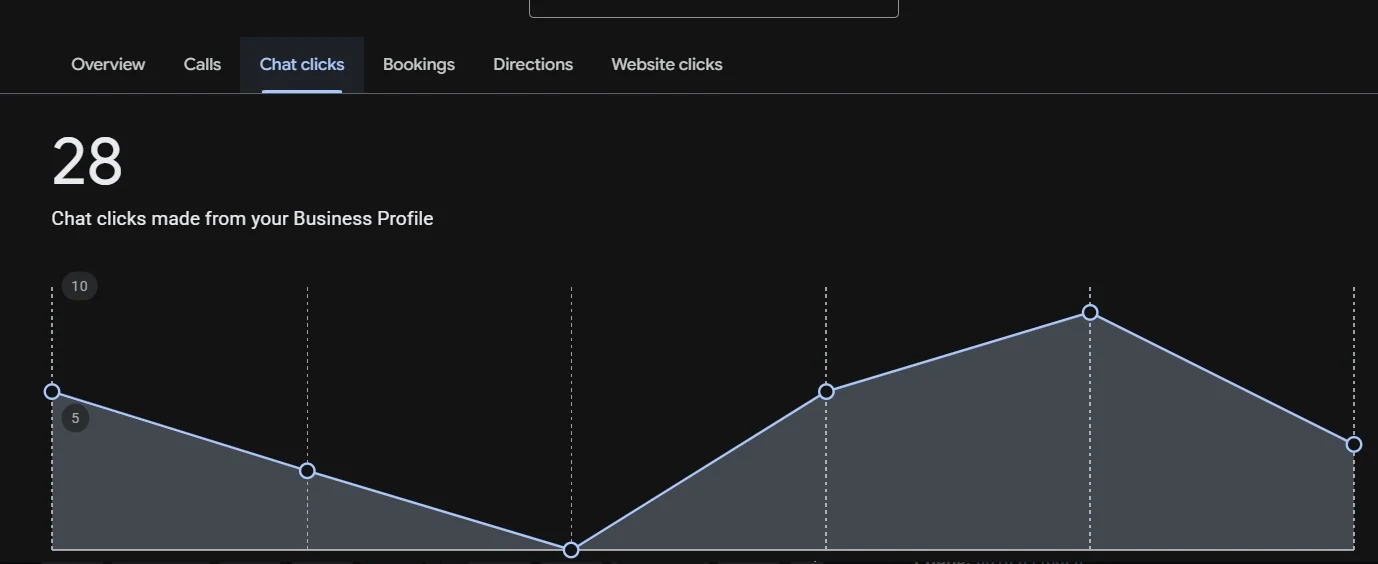The image size is (1378, 564).
Task: Click the input box above the tabs
Action: coord(714,7)
